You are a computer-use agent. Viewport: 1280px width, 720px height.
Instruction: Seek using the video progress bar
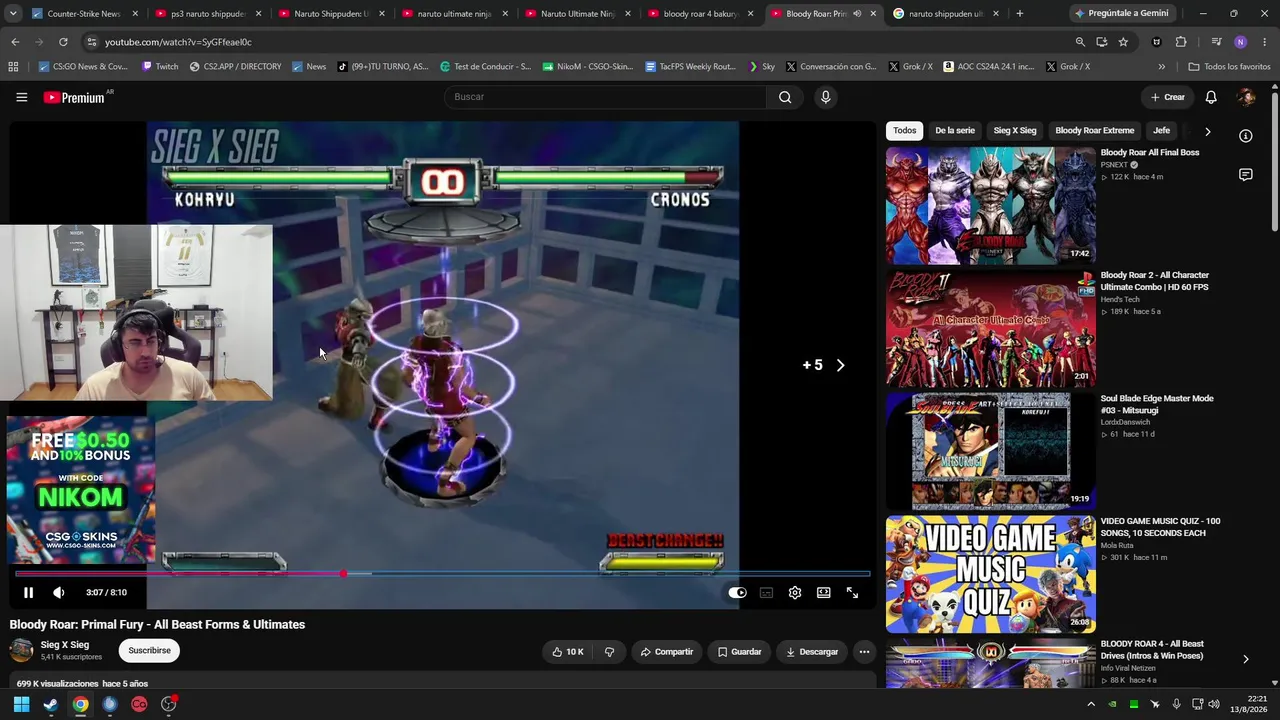(442, 574)
